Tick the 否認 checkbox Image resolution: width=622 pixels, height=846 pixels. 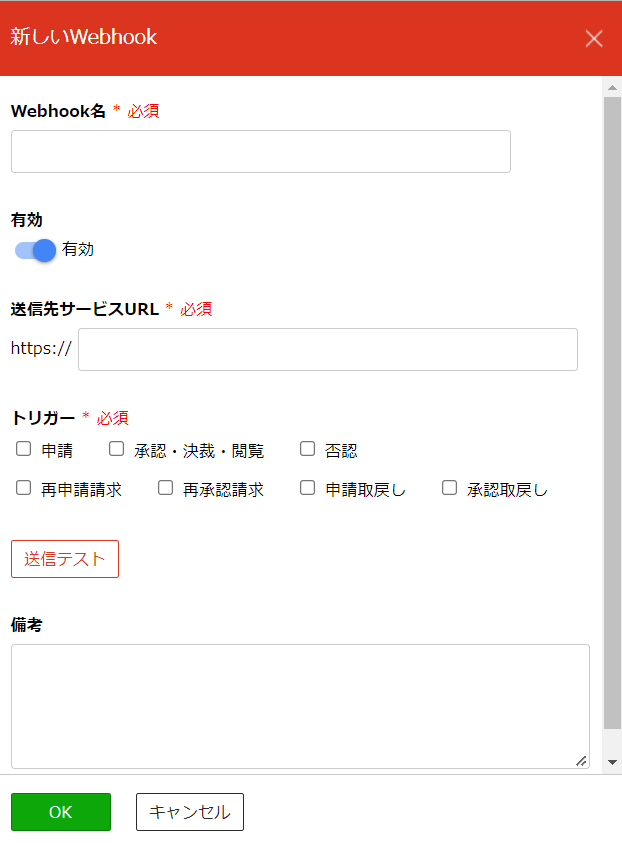click(x=307, y=449)
